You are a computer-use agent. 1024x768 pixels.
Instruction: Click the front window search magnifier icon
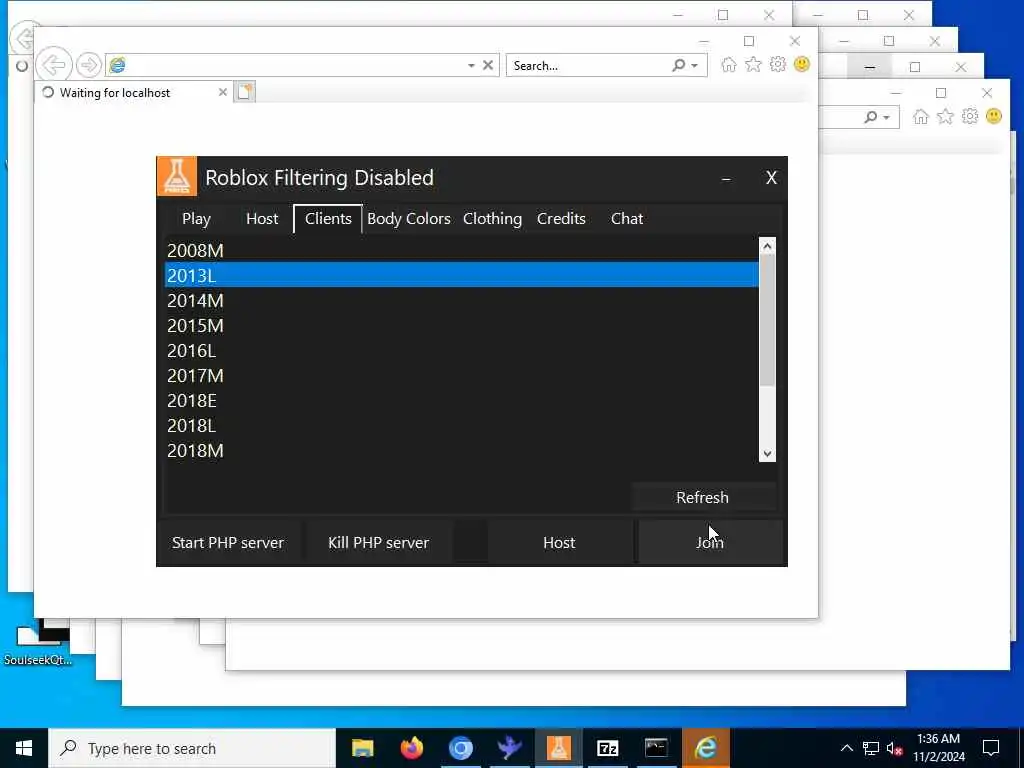pyautogui.click(x=679, y=65)
